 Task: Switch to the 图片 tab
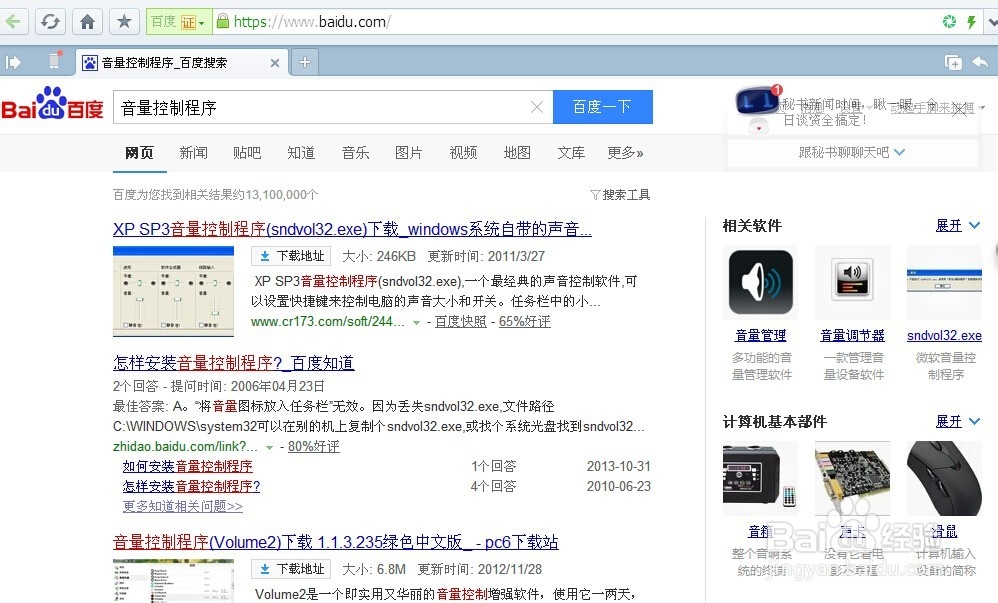pos(409,153)
